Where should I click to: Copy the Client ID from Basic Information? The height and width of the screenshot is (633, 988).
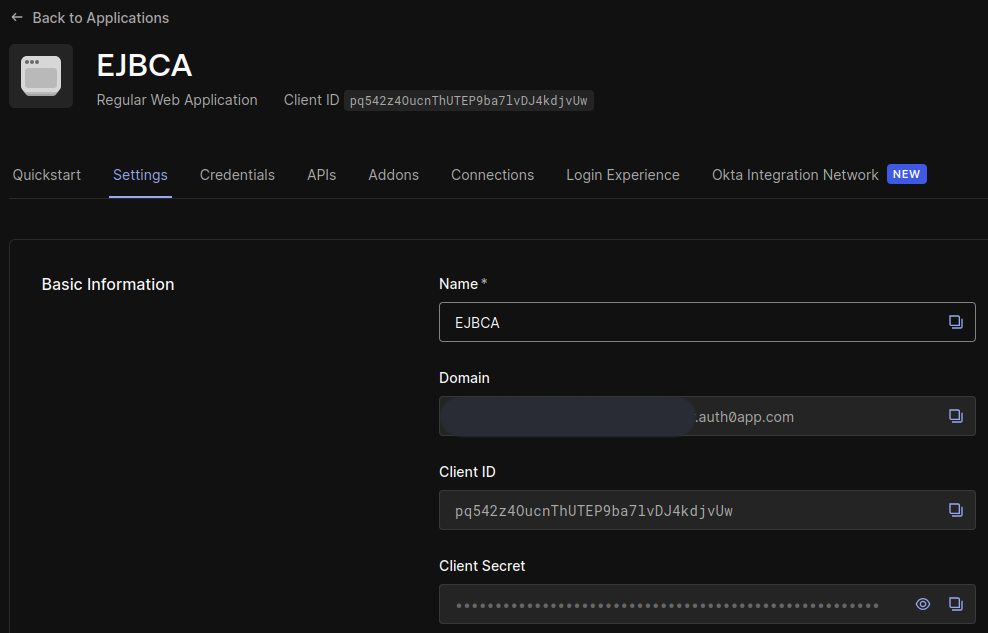956,510
